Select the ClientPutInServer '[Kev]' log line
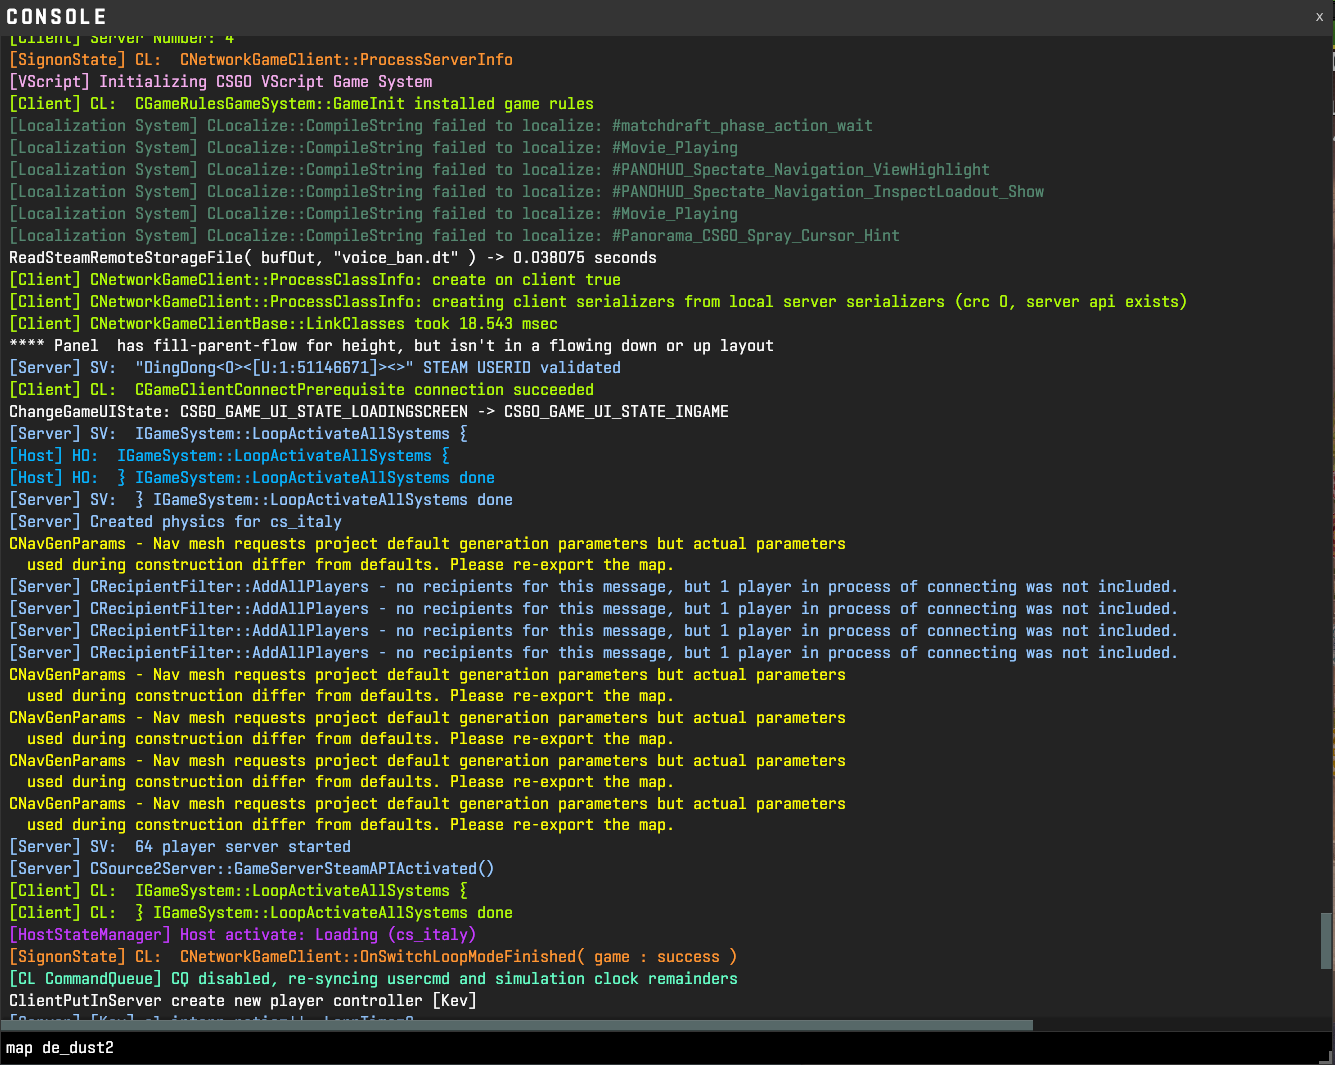1335x1065 pixels. pyautogui.click(x=243, y=1001)
